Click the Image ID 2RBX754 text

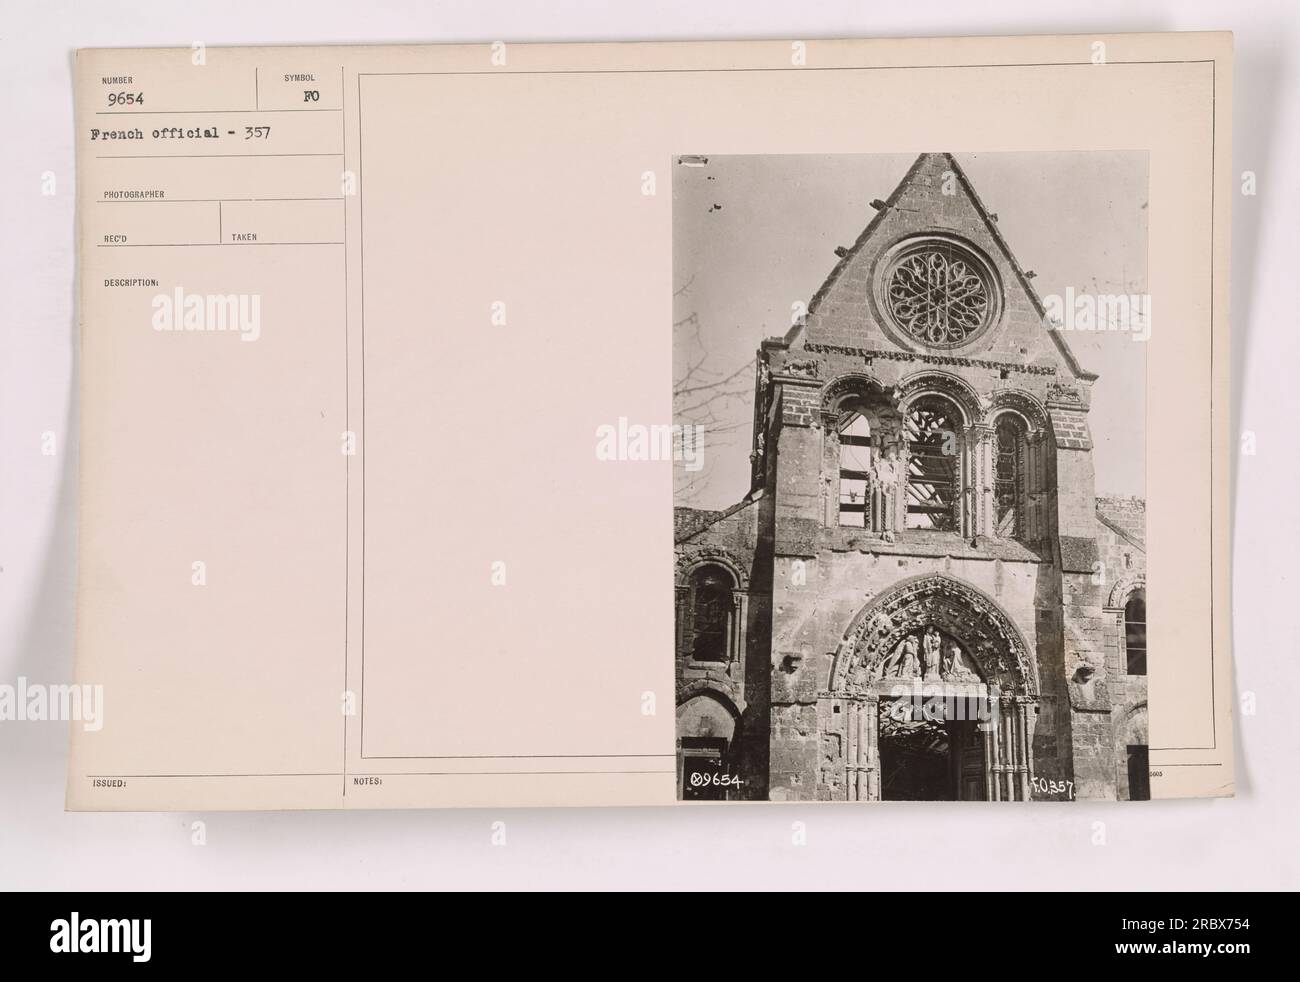click(1183, 925)
